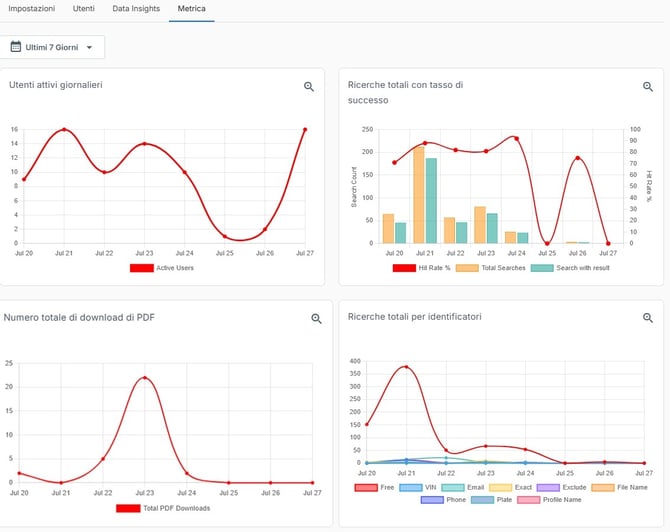Toggle the File Name series legend swatch

pos(603,488)
